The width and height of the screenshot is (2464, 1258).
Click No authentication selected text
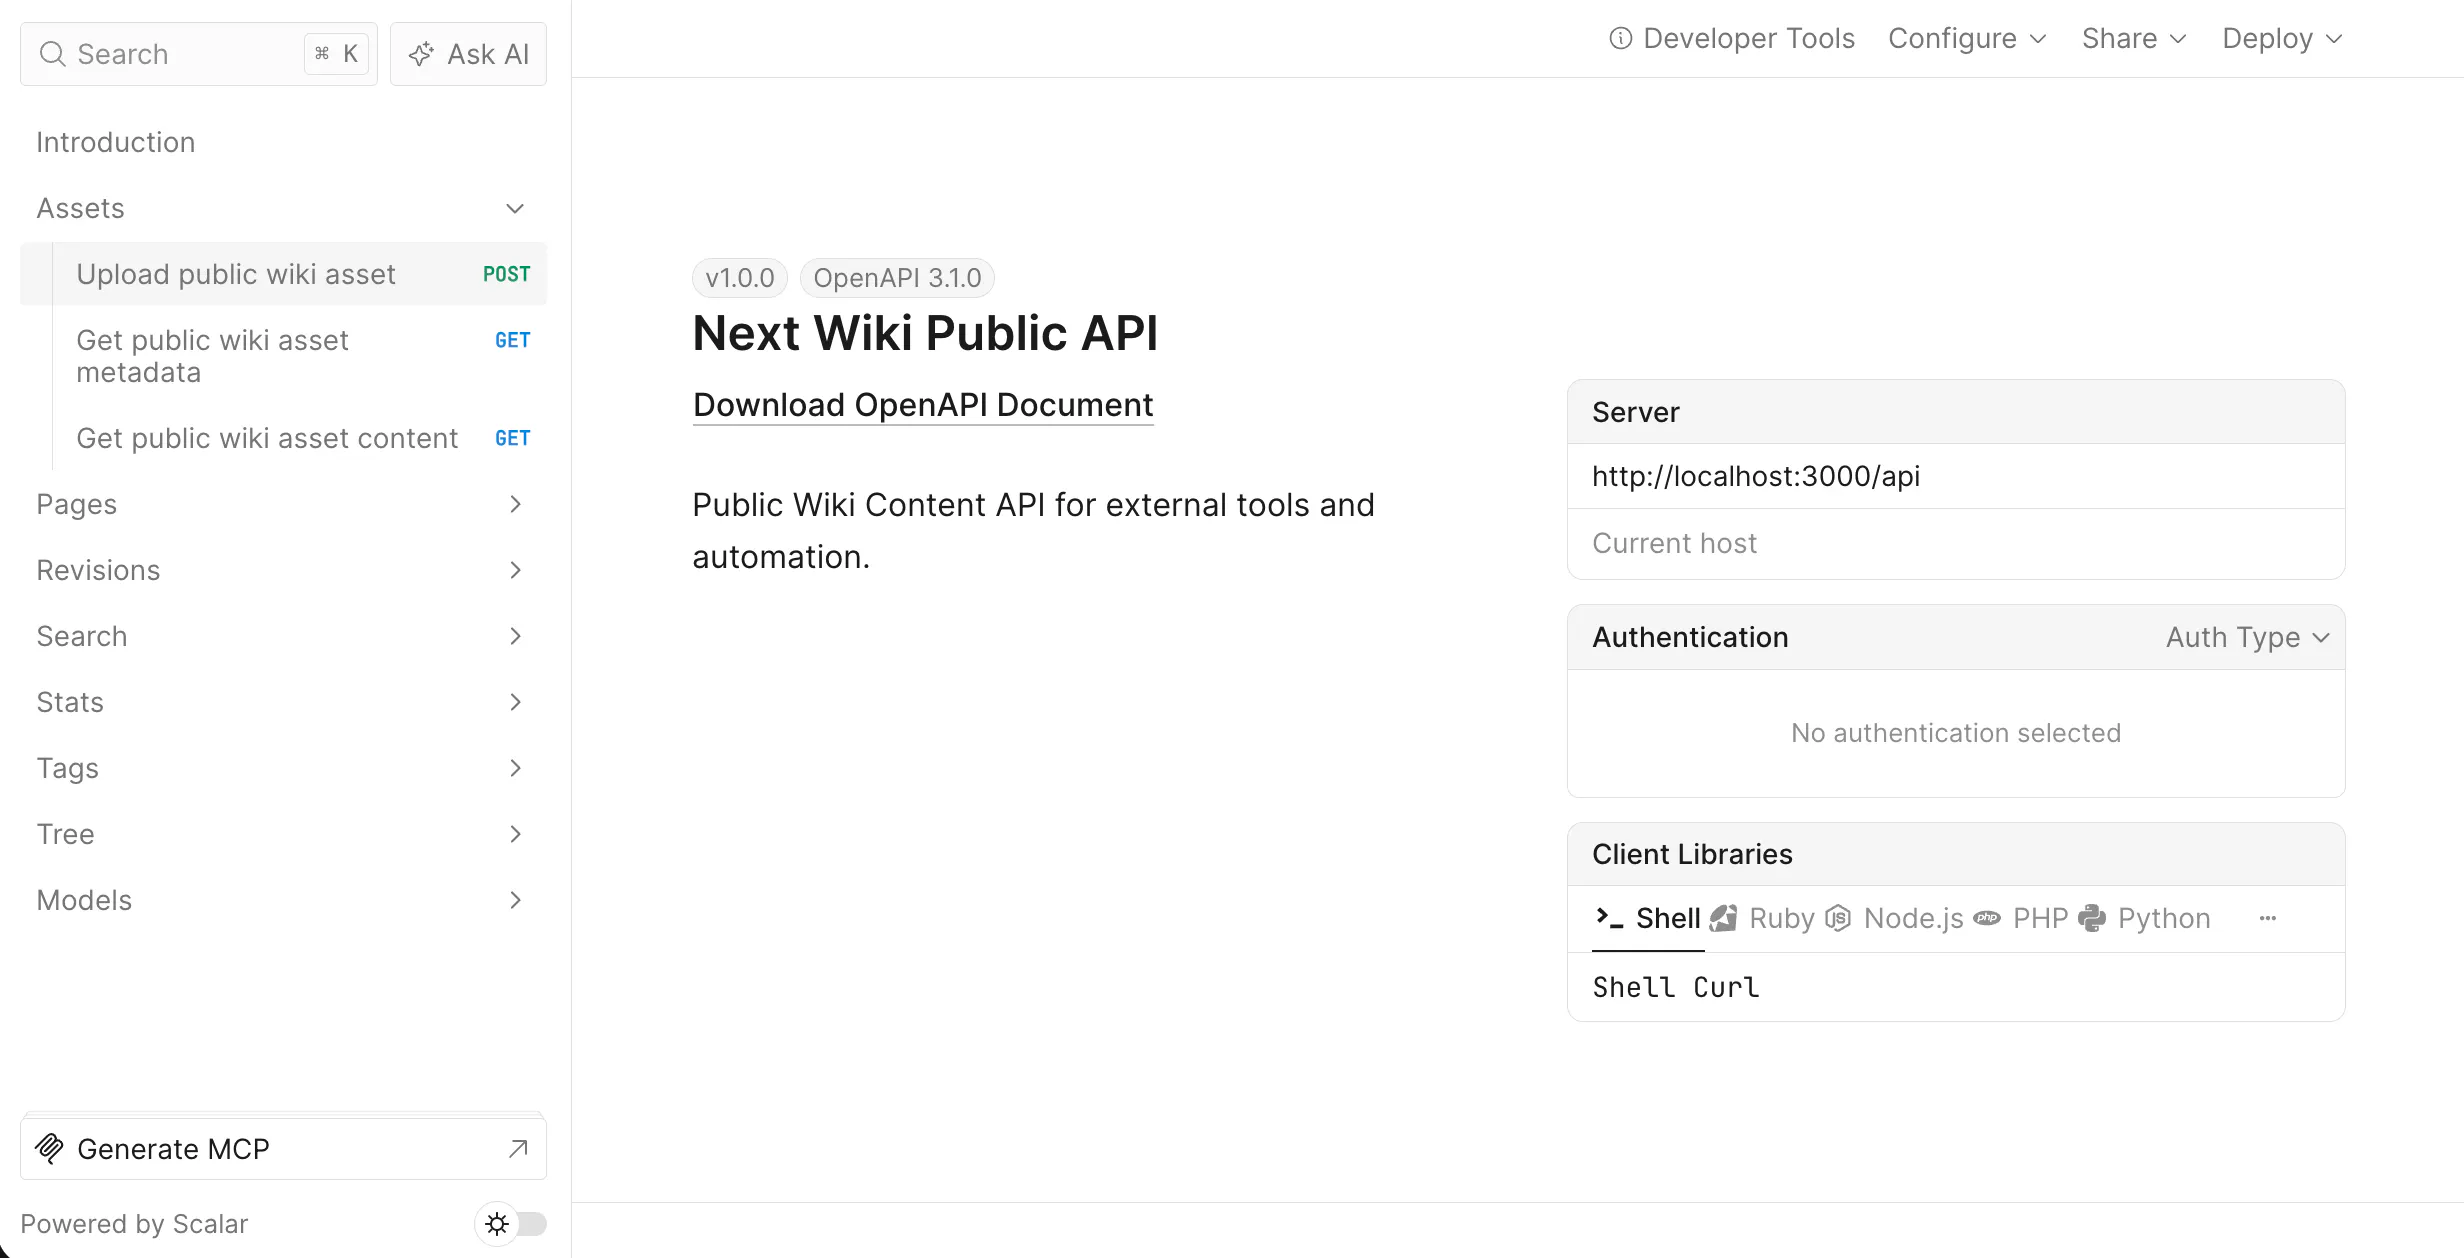click(1956, 733)
